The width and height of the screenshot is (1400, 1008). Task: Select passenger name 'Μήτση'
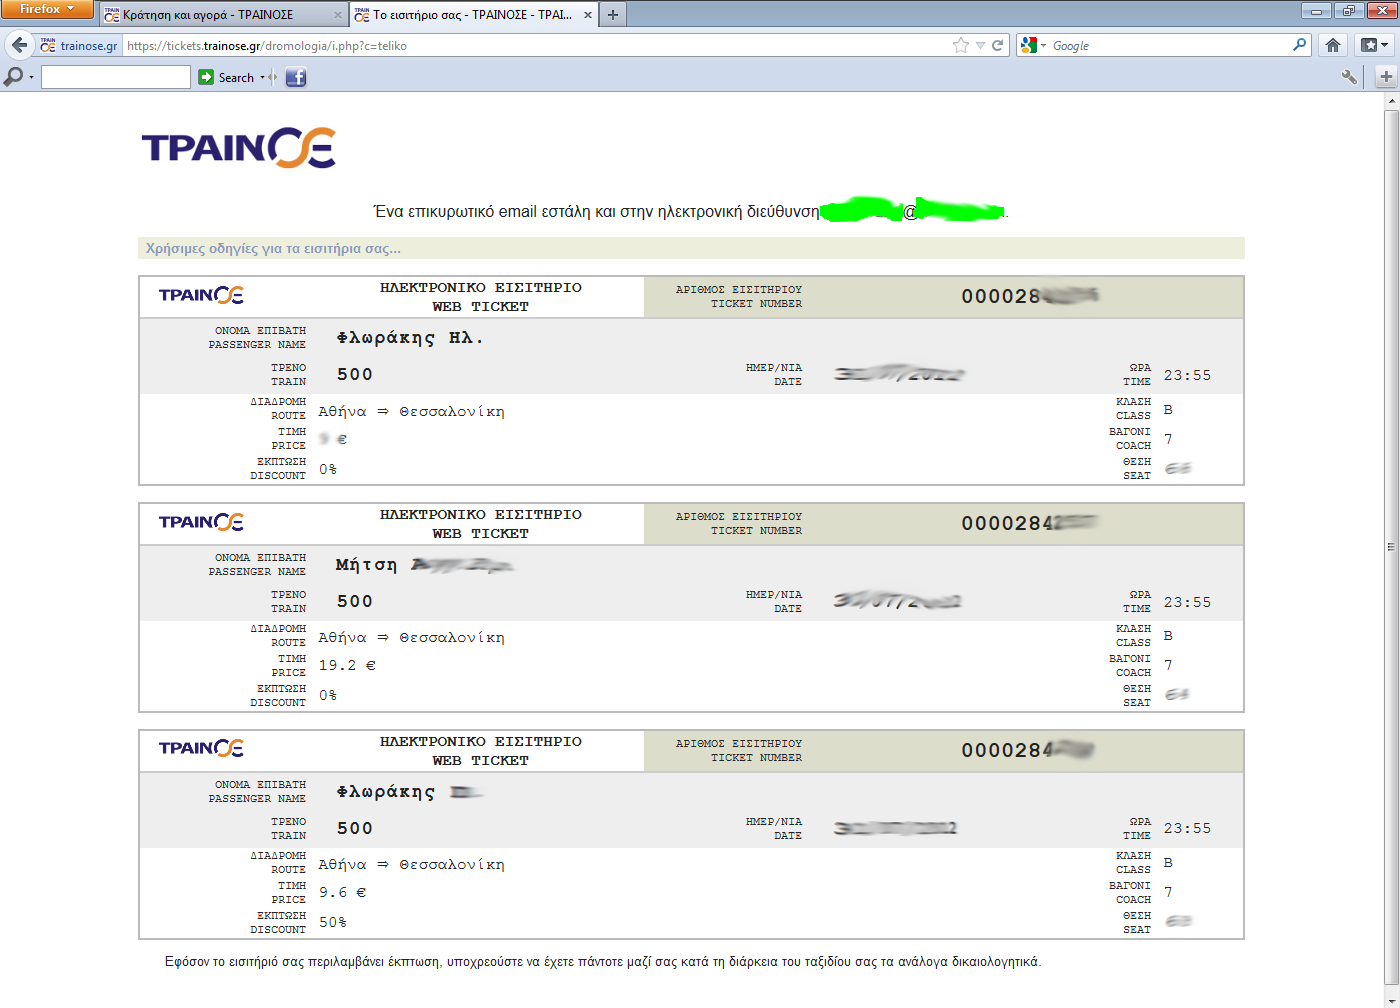[x=366, y=565]
